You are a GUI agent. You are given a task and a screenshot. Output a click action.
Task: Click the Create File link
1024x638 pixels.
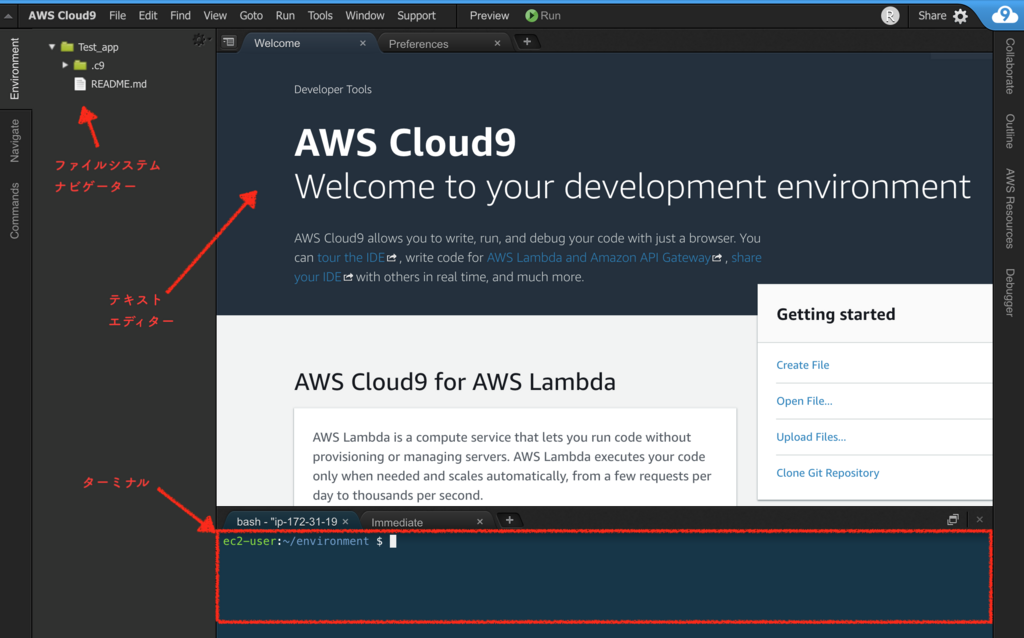[803, 365]
